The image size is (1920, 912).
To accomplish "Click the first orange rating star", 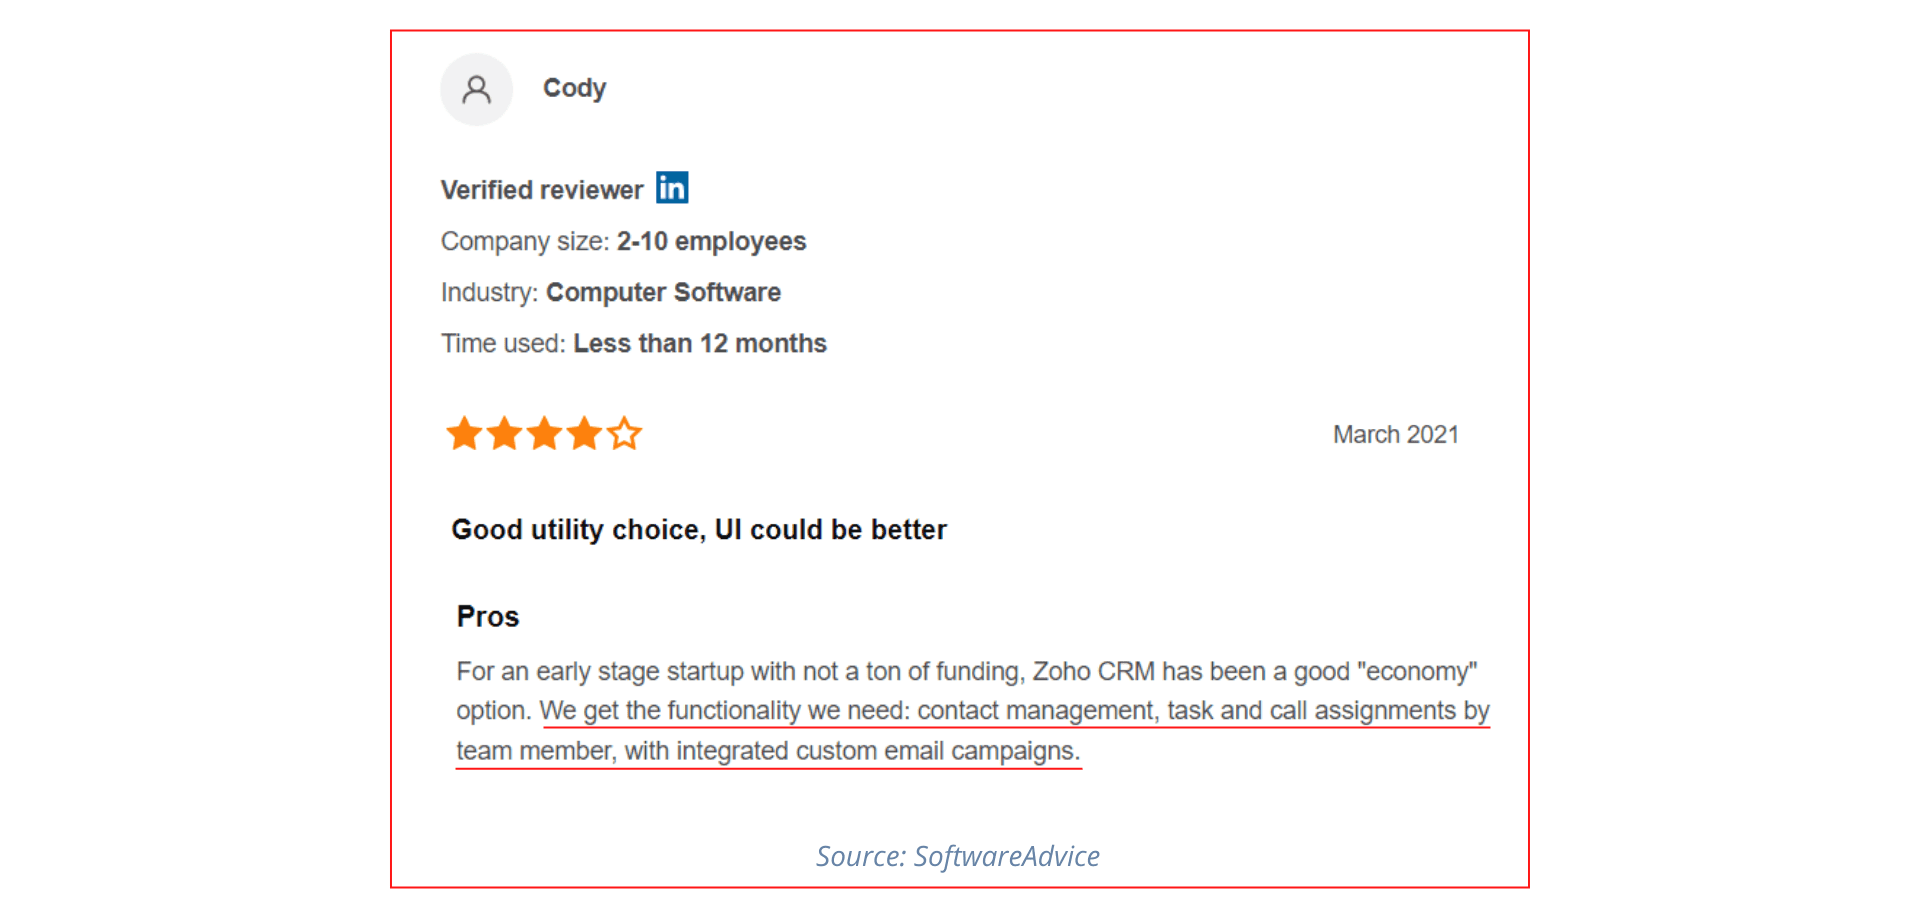I will pyautogui.click(x=464, y=434).
